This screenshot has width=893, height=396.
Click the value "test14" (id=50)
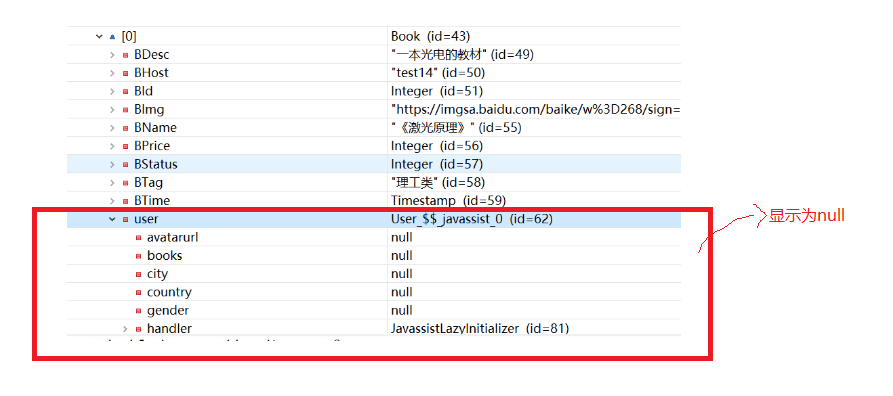pos(438,73)
